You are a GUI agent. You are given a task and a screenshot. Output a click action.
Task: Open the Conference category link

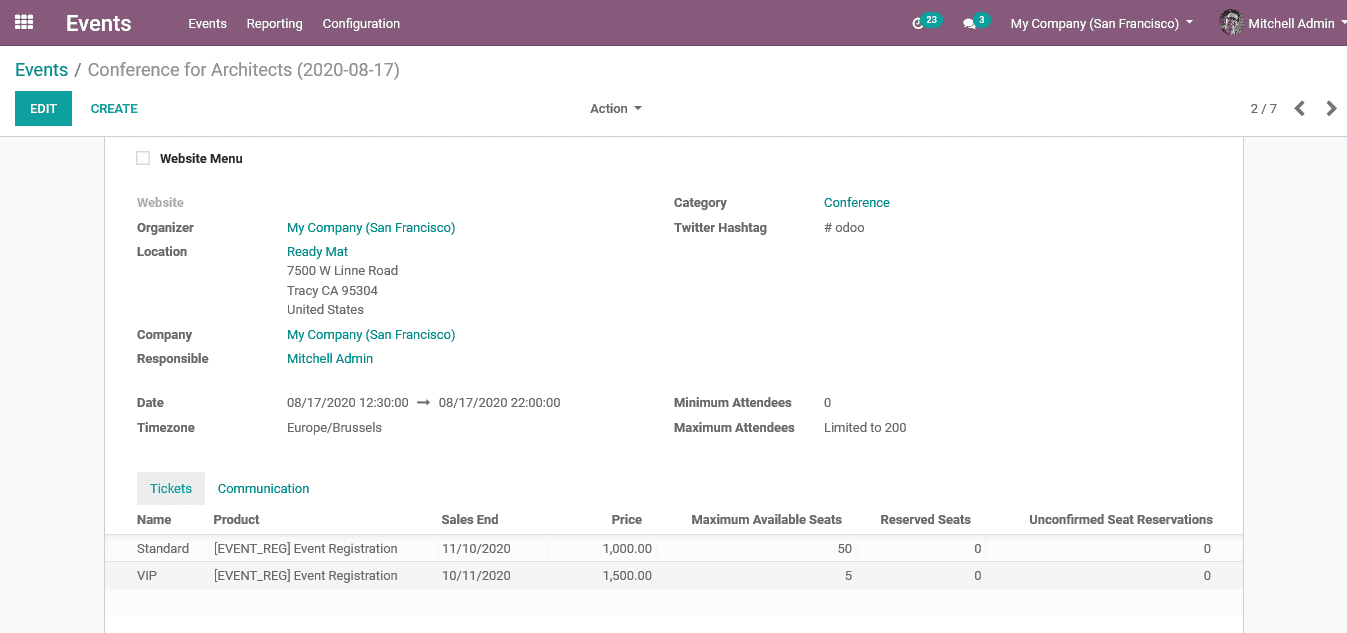[857, 203]
